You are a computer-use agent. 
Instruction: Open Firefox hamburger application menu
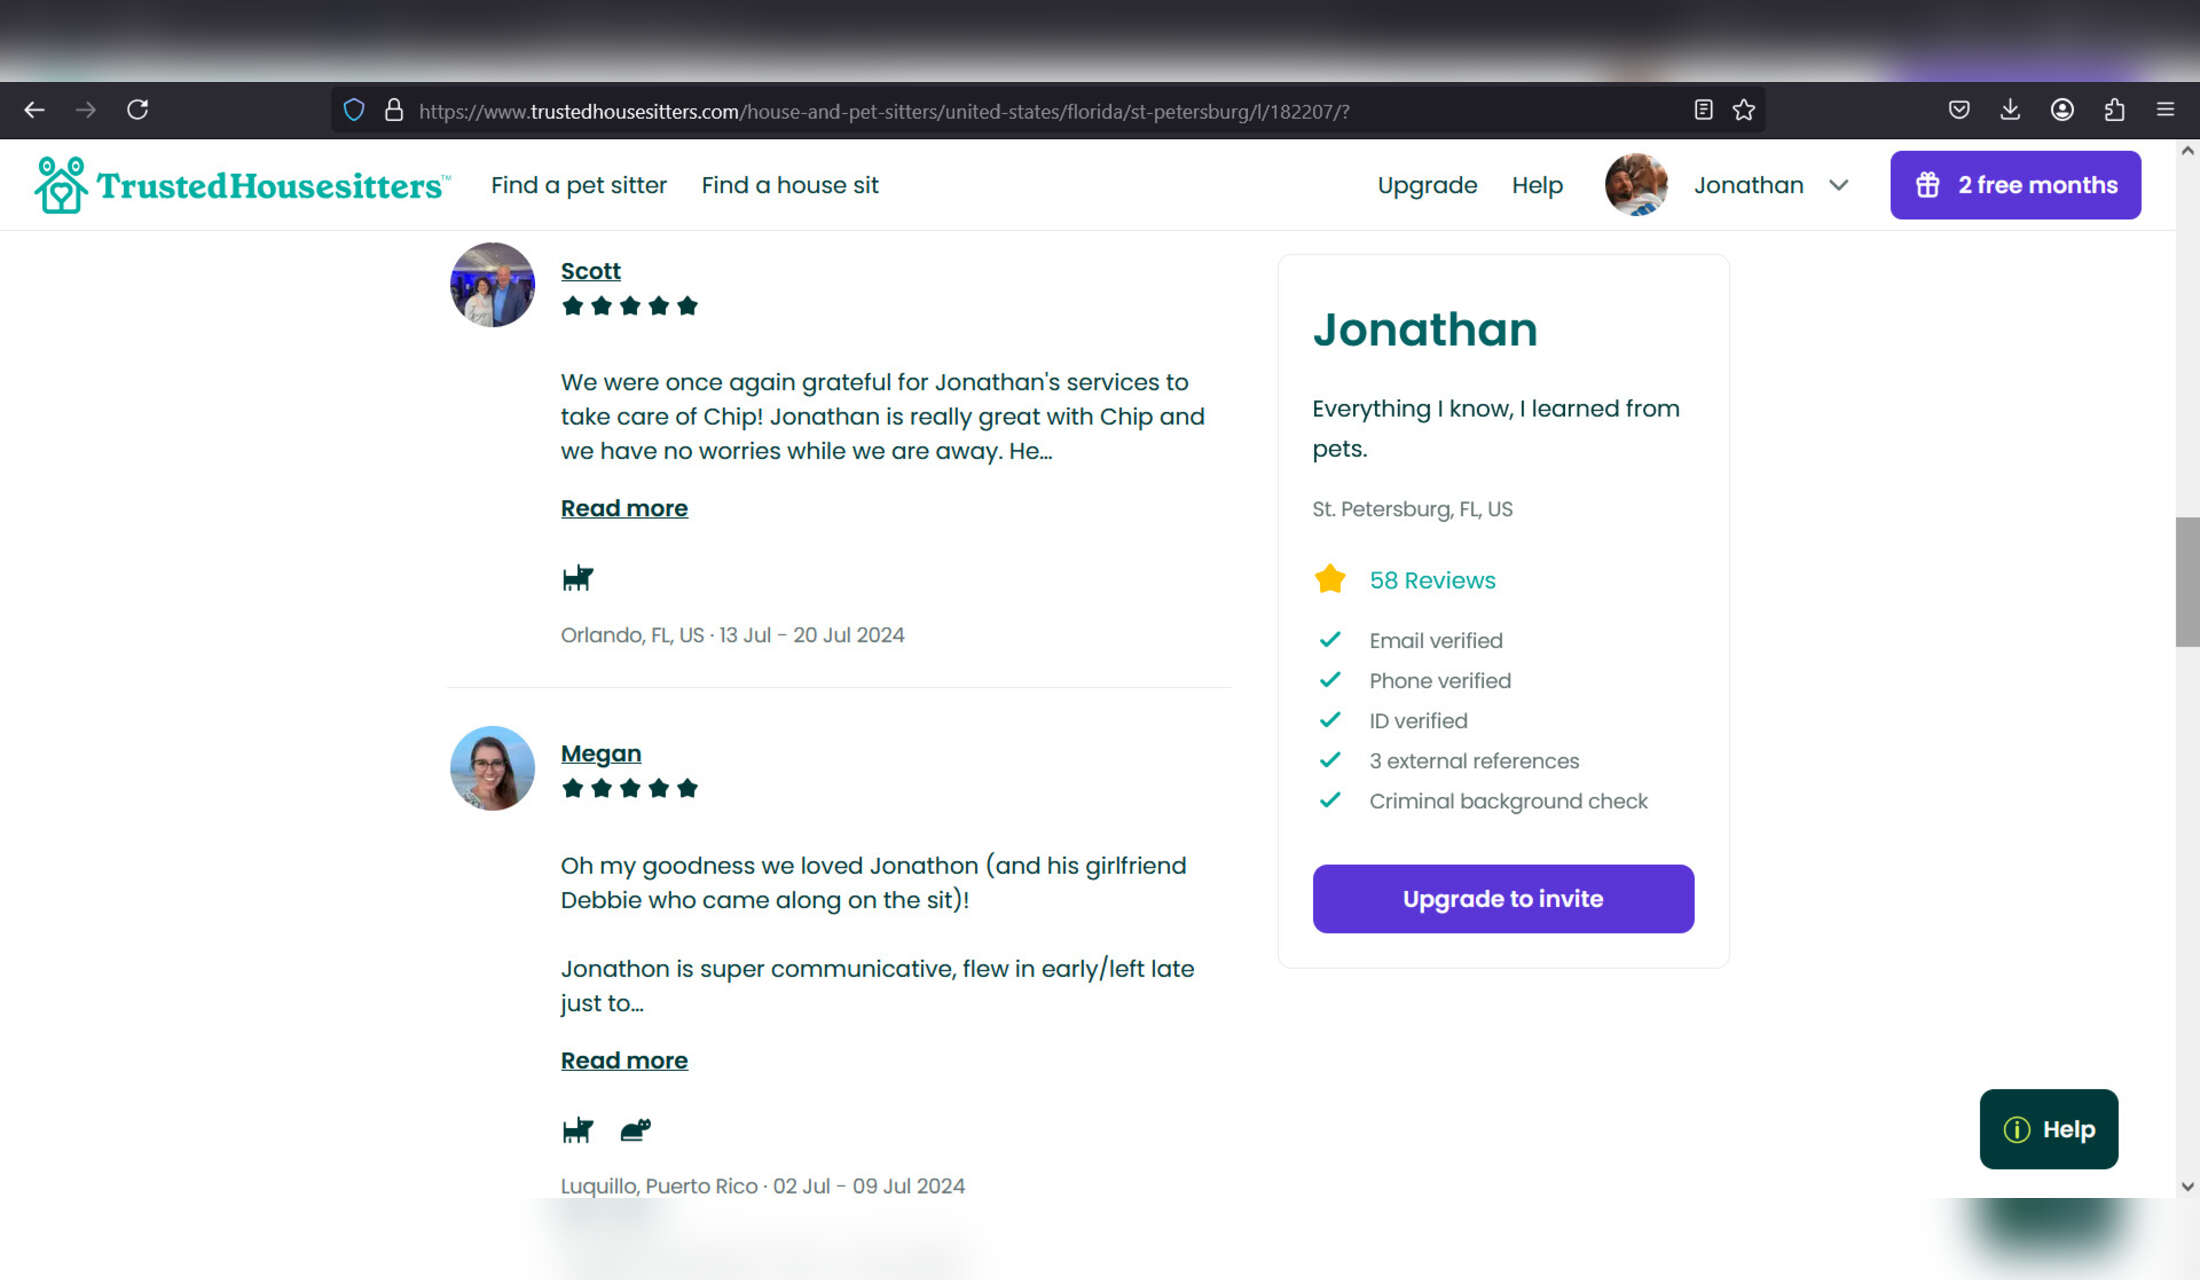point(2165,110)
